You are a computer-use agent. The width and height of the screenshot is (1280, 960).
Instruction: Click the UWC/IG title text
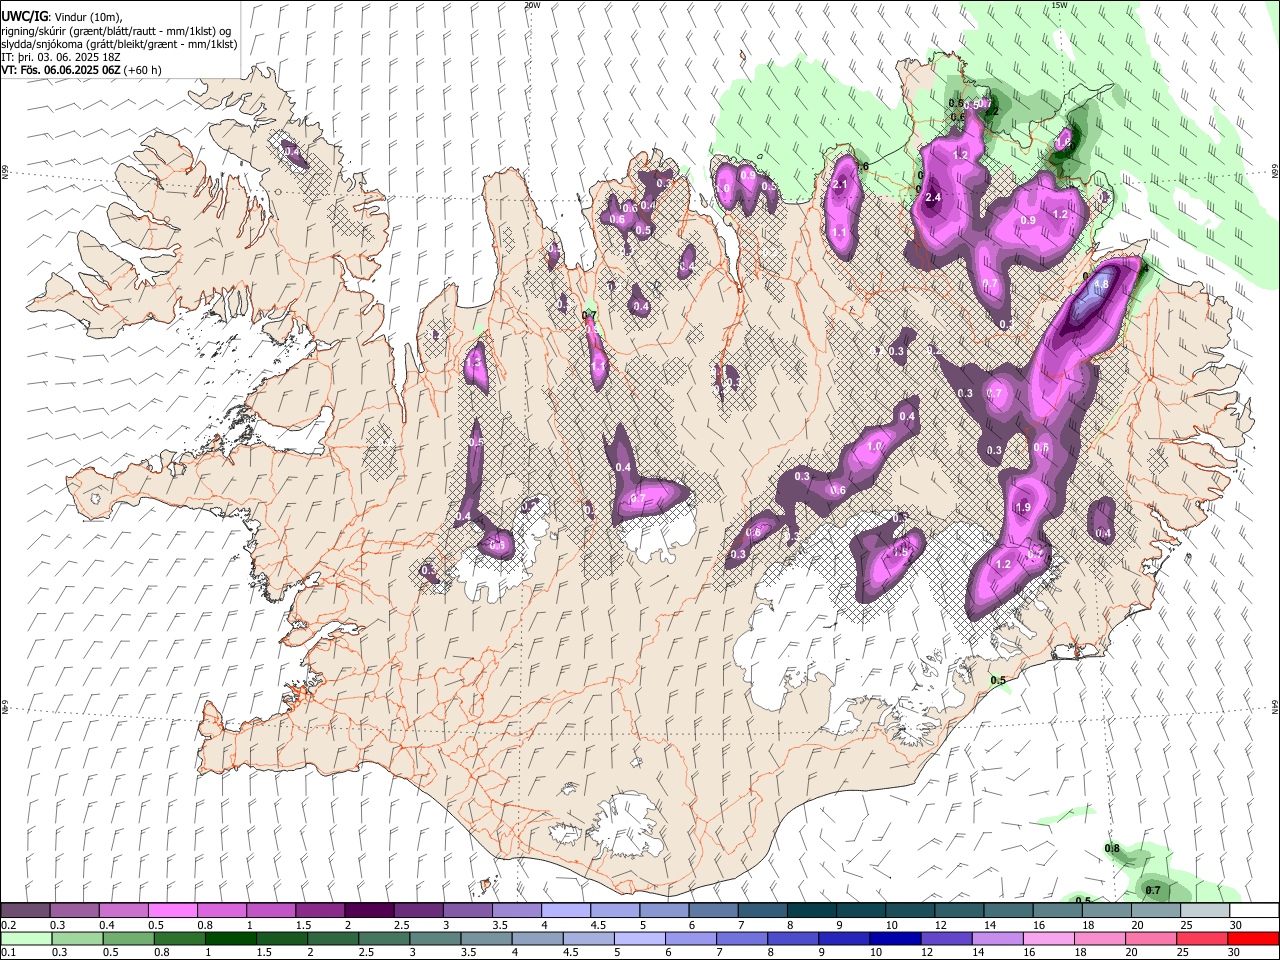point(24,16)
